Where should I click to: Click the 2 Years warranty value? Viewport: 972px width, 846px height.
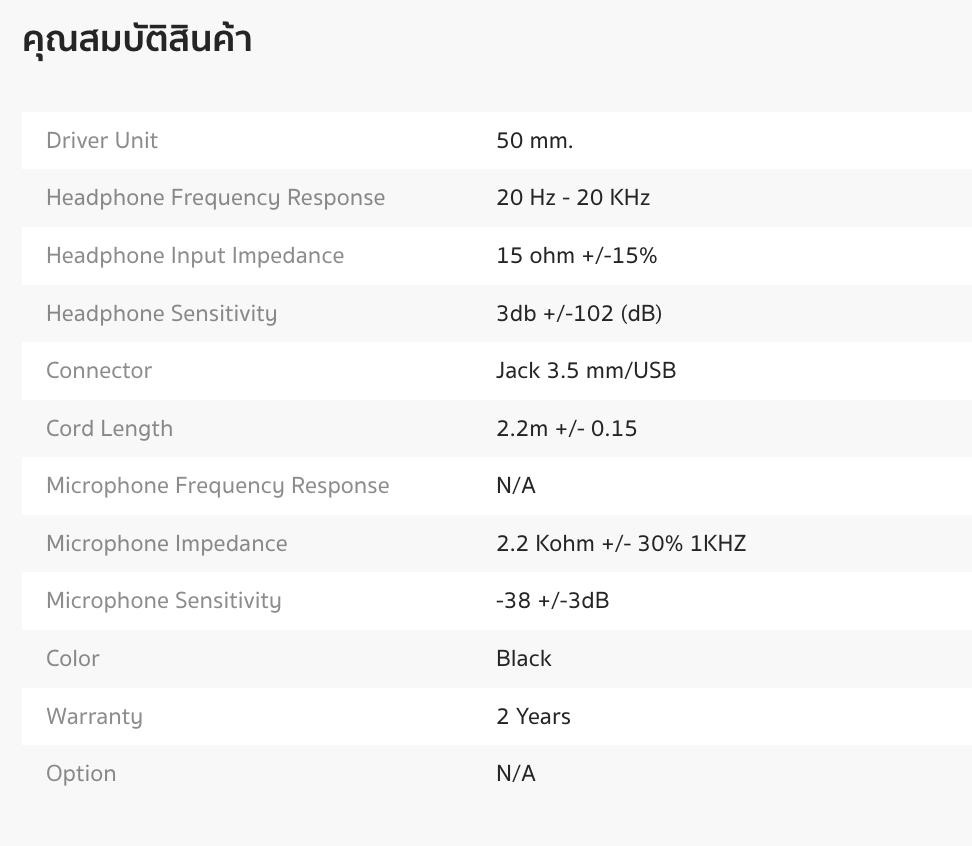(534, 716)
